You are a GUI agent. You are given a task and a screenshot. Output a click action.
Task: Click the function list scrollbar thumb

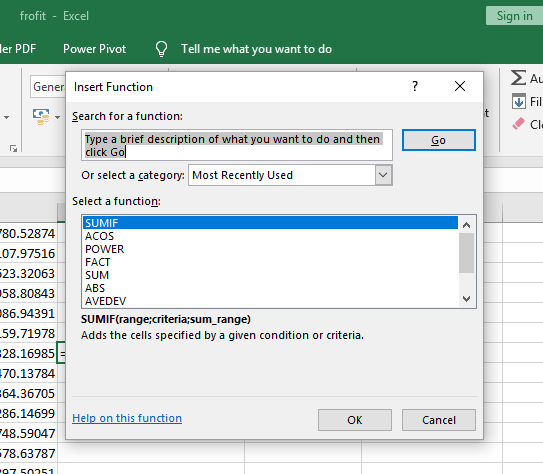tap(466, 253)
